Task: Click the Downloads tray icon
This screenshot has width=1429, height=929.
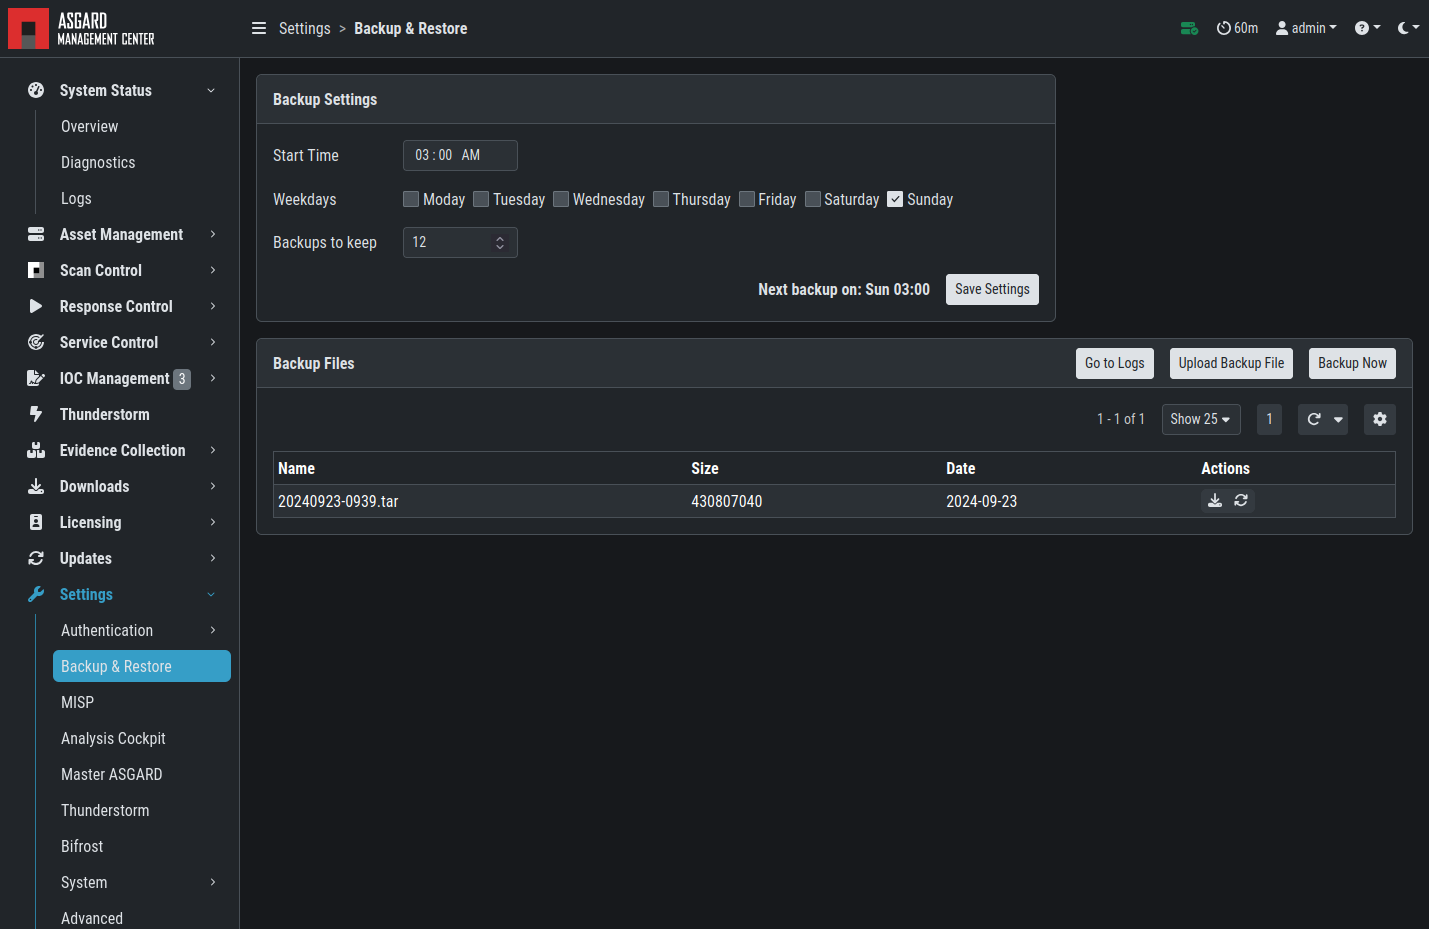Action: tap(36, 486)
